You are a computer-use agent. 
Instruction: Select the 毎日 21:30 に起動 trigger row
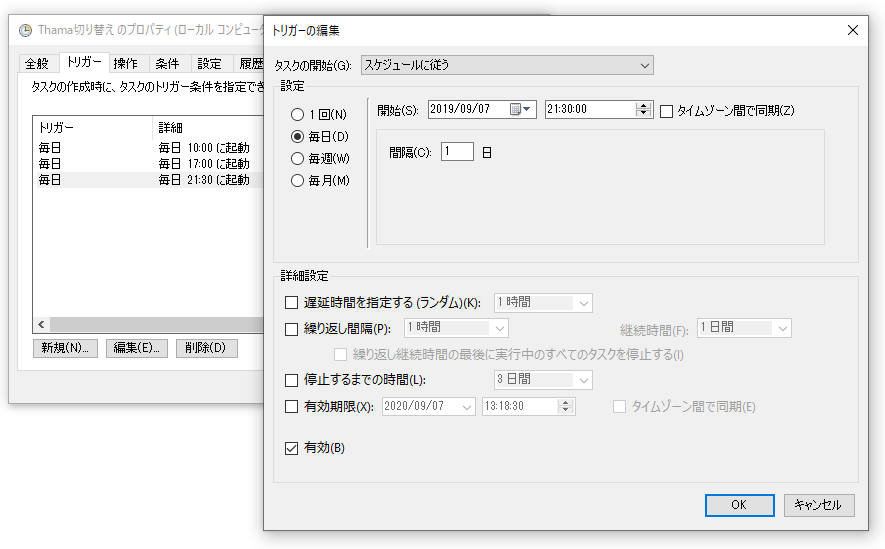coord(148,180)
